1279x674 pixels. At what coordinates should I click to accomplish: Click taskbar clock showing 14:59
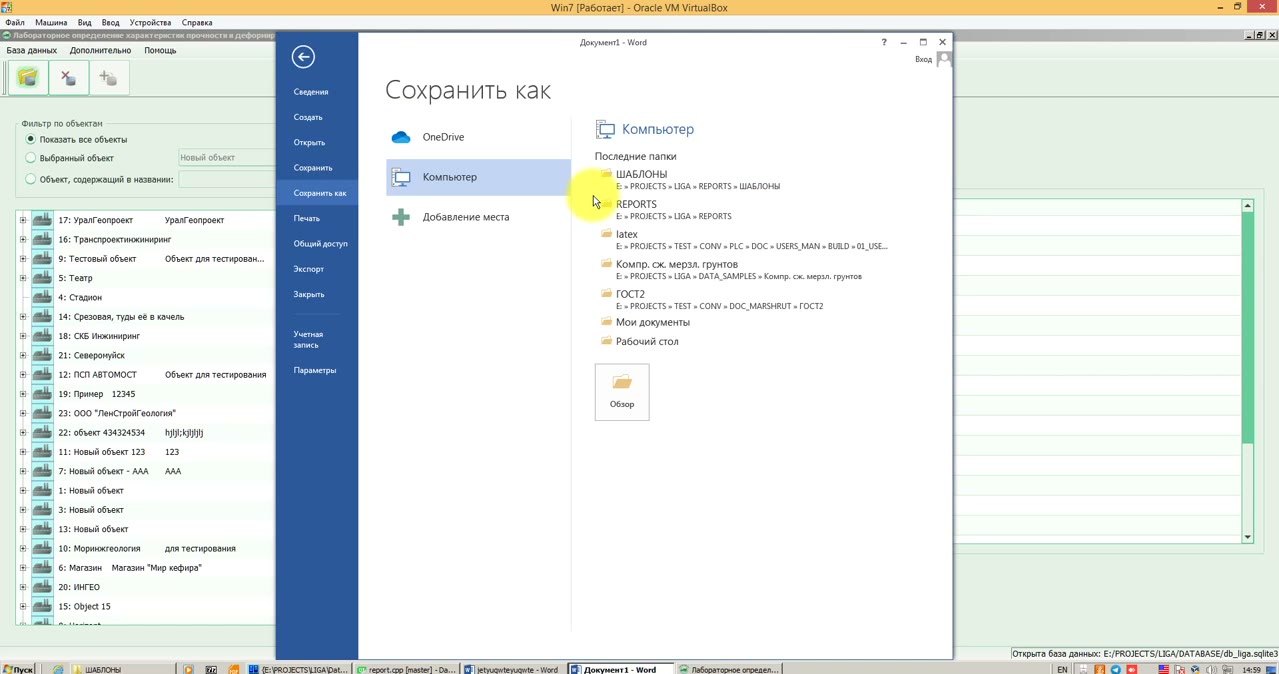[1250, 669]
